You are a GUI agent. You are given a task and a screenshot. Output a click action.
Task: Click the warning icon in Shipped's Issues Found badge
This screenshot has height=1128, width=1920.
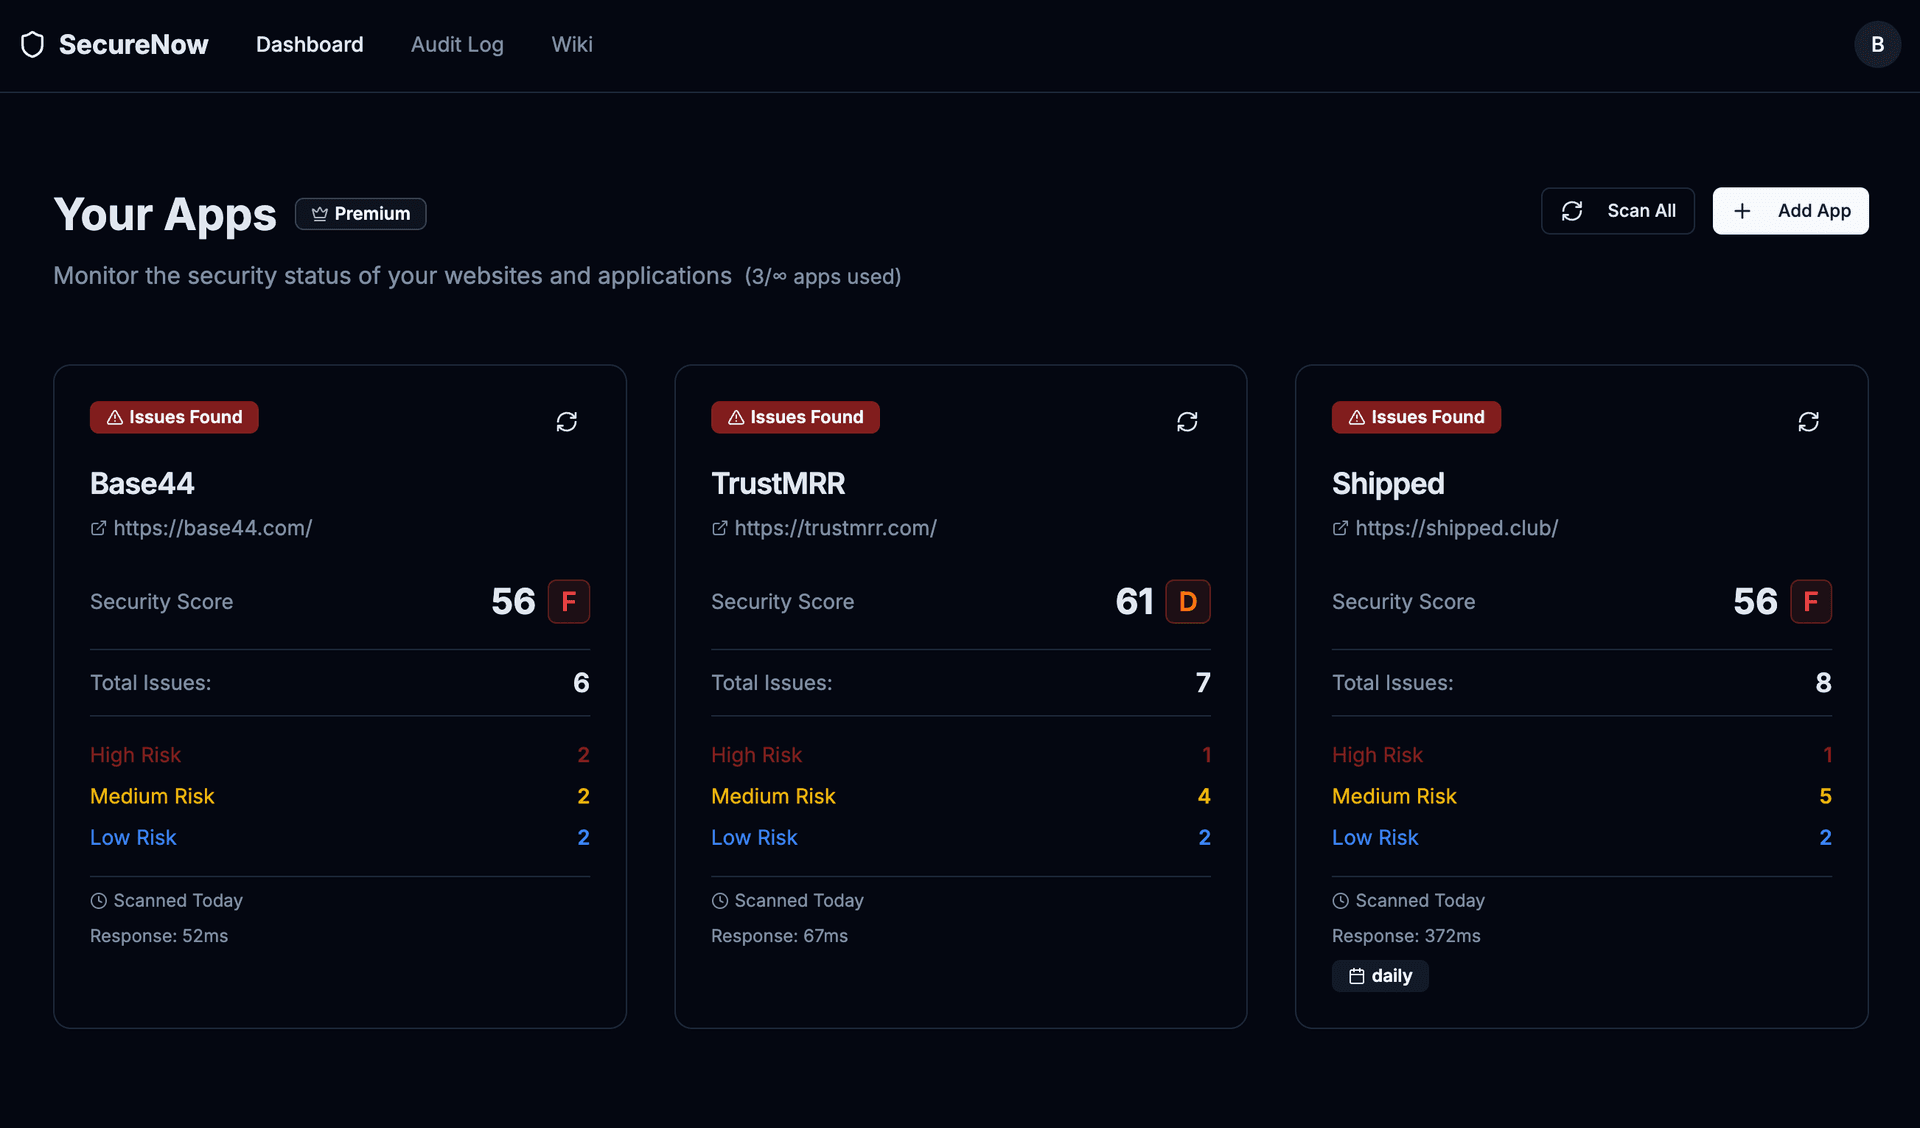(x=1356, y=417)
